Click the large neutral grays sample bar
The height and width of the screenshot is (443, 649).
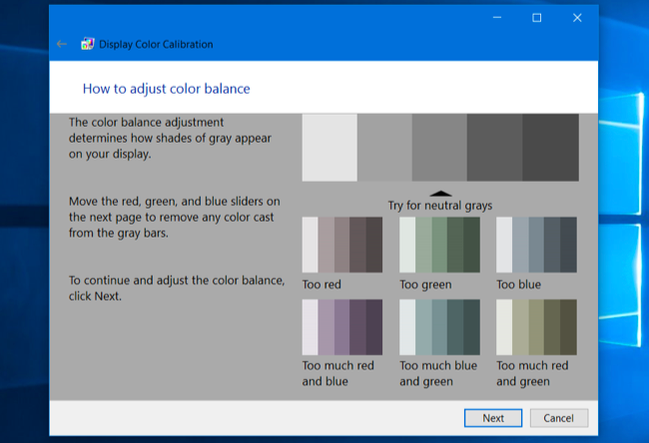point(440,147)
